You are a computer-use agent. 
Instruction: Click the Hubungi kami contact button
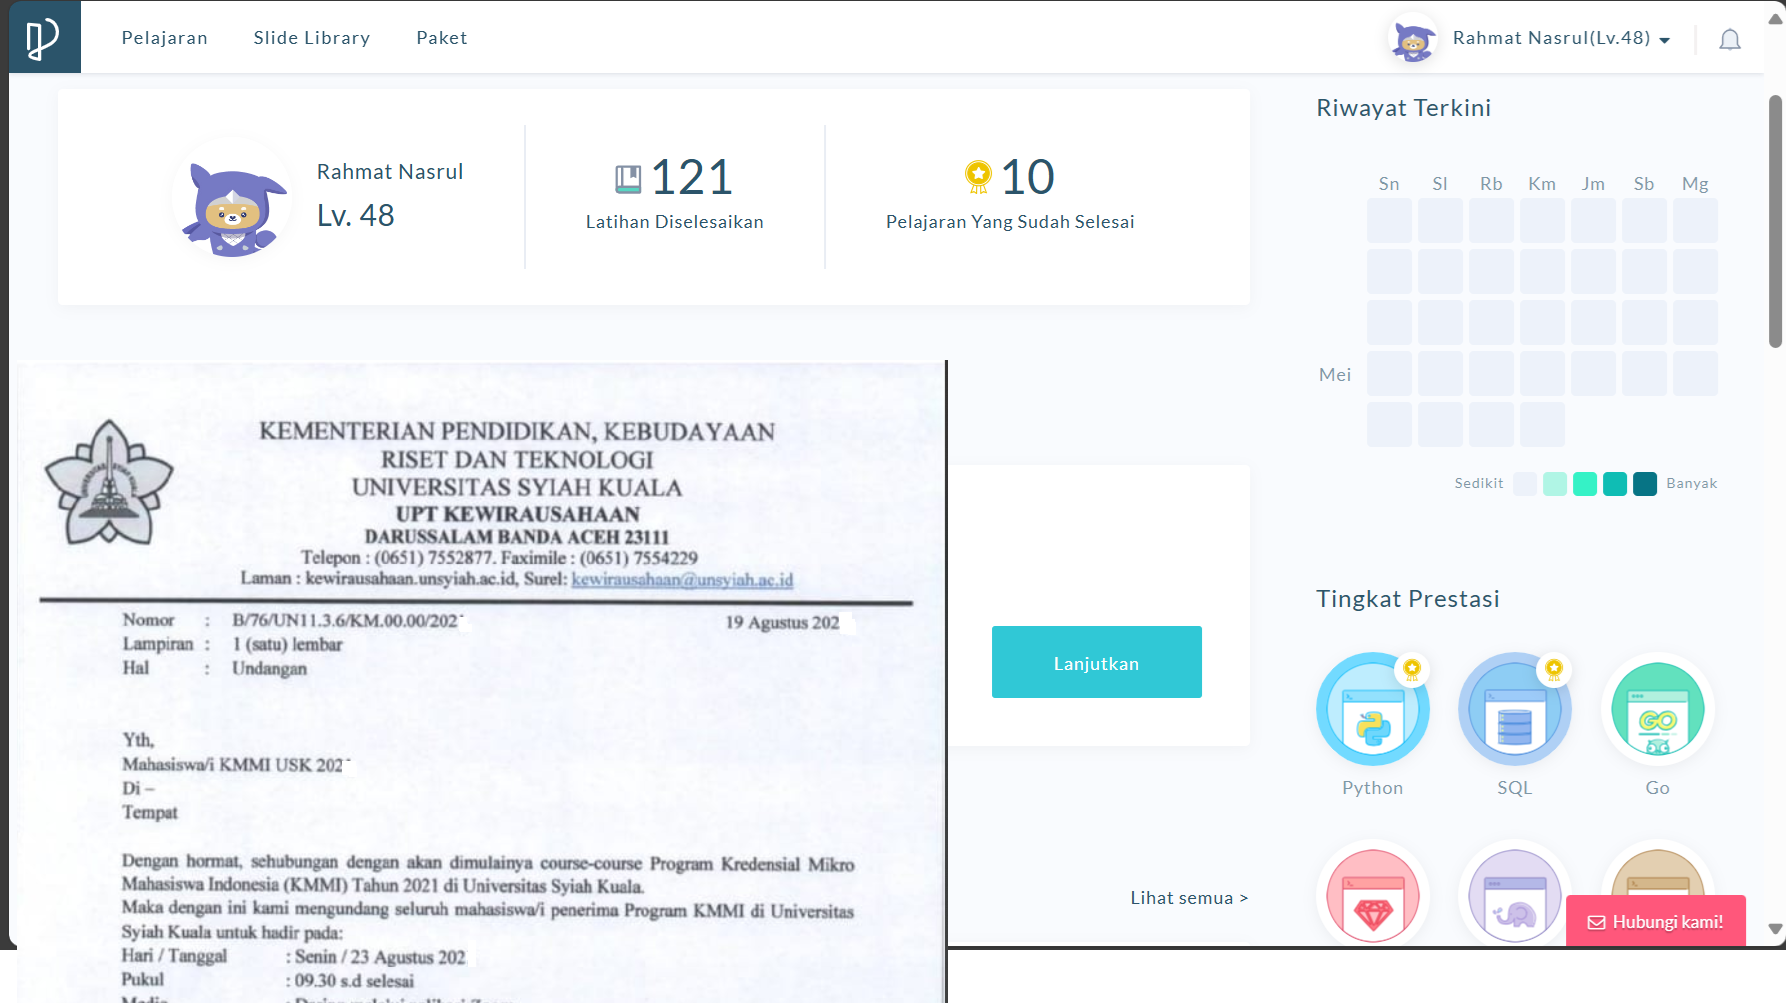(1656, 921)
